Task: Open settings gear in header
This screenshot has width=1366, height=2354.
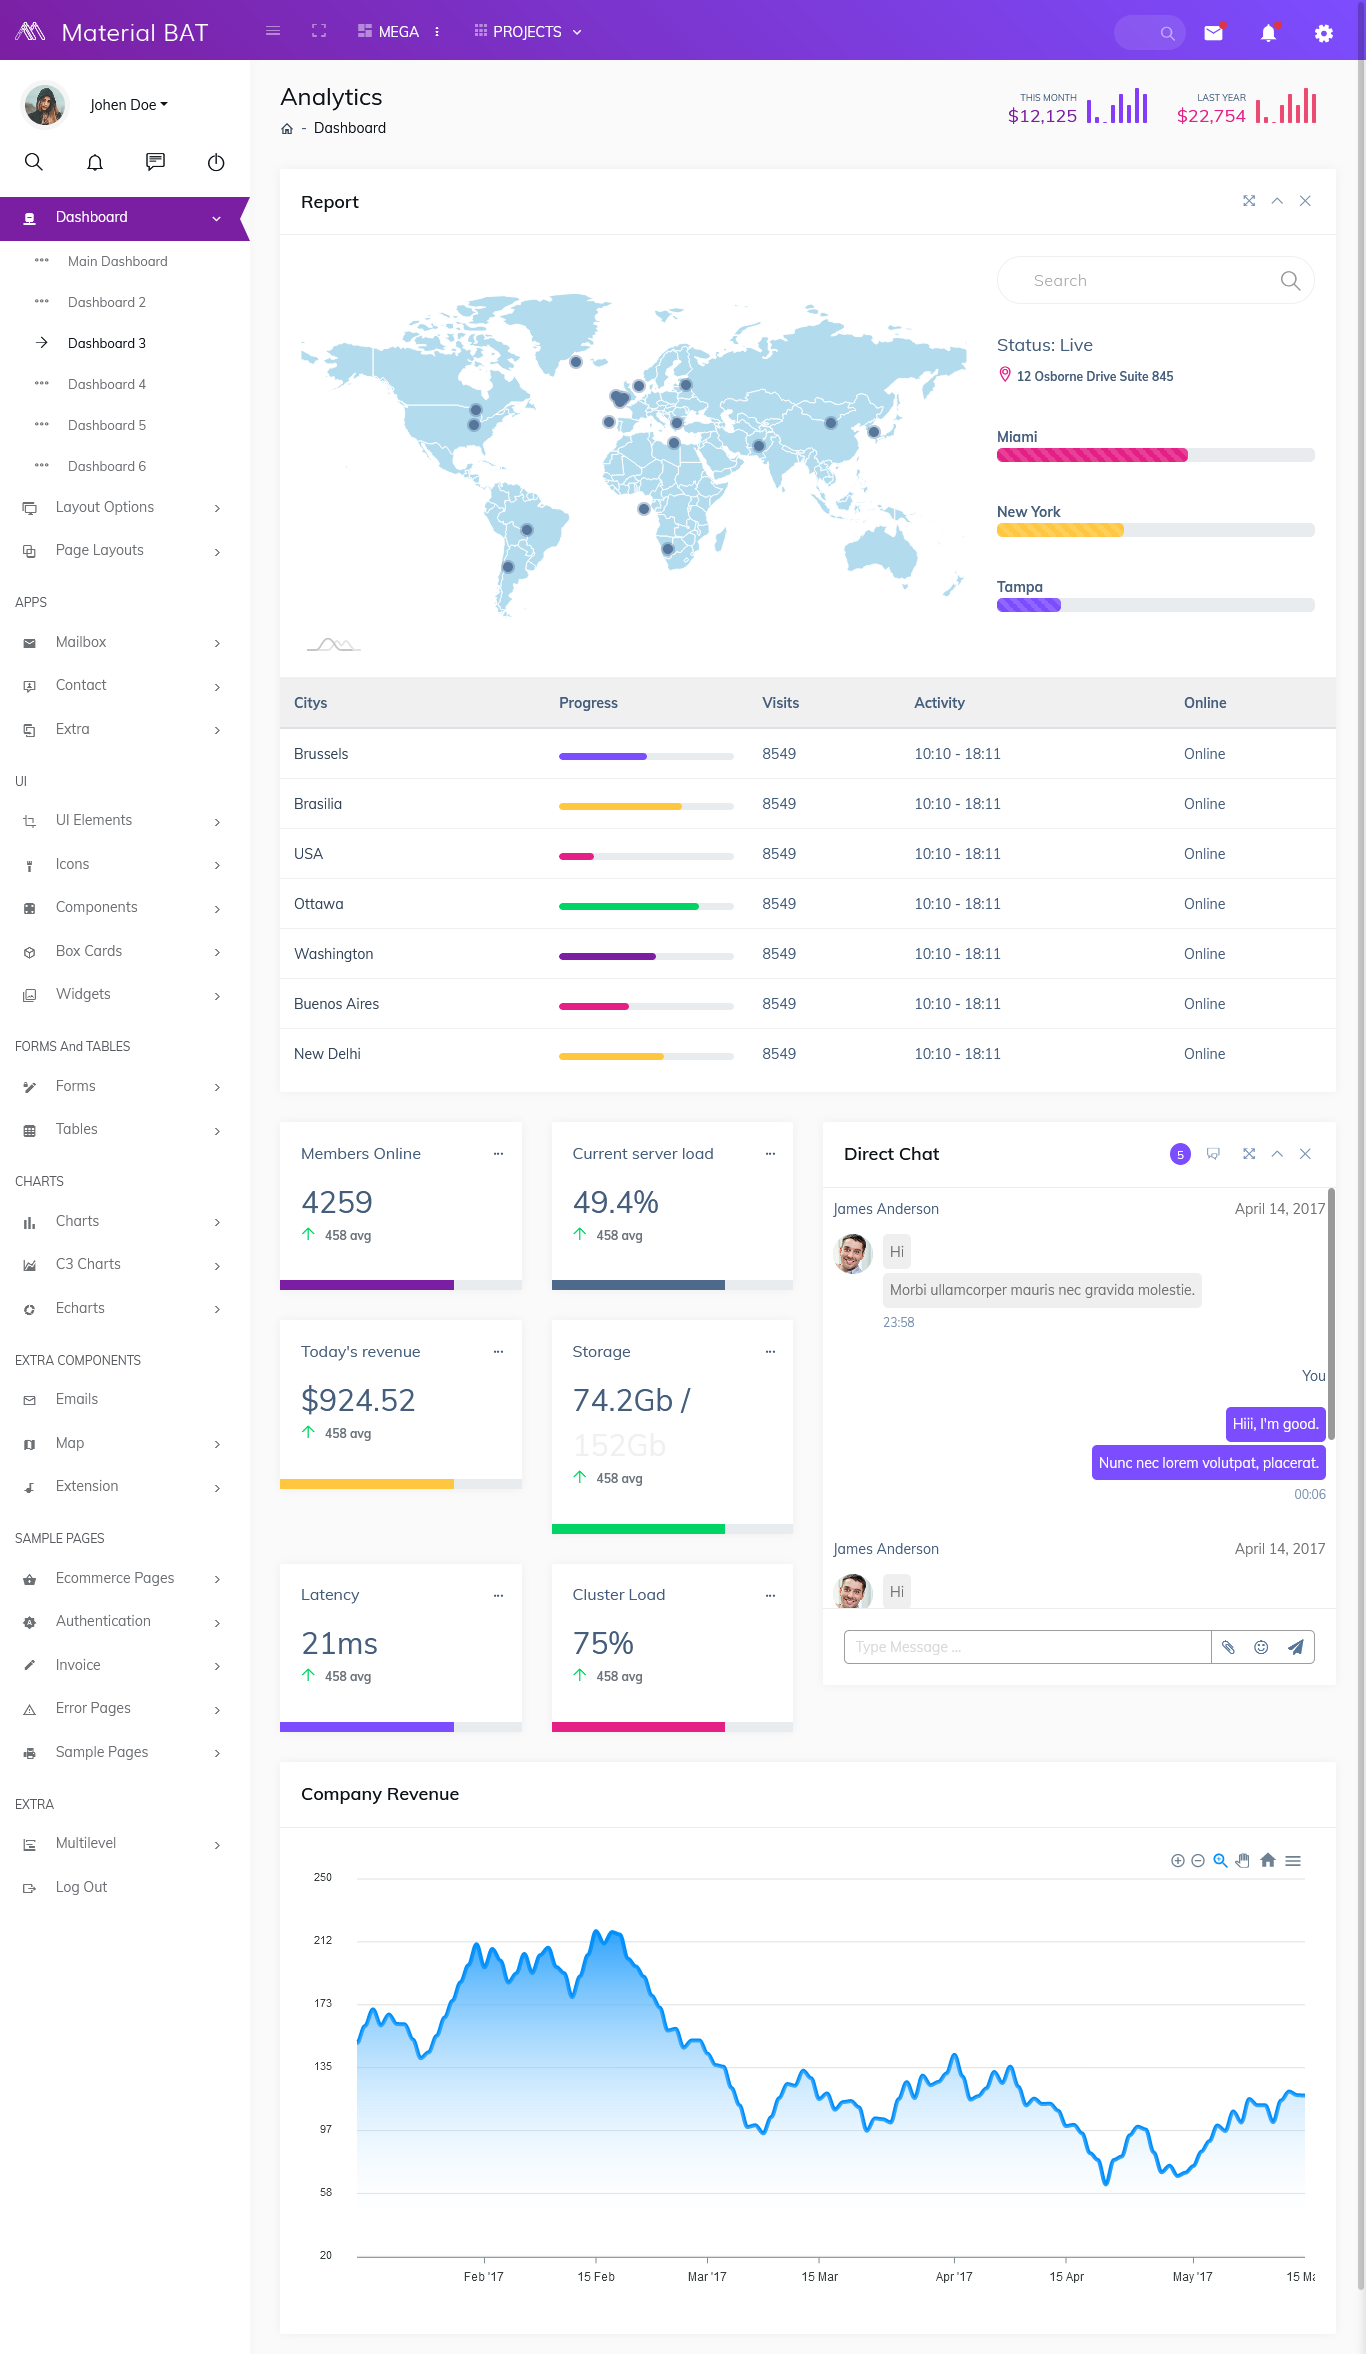Action: 1324,33
